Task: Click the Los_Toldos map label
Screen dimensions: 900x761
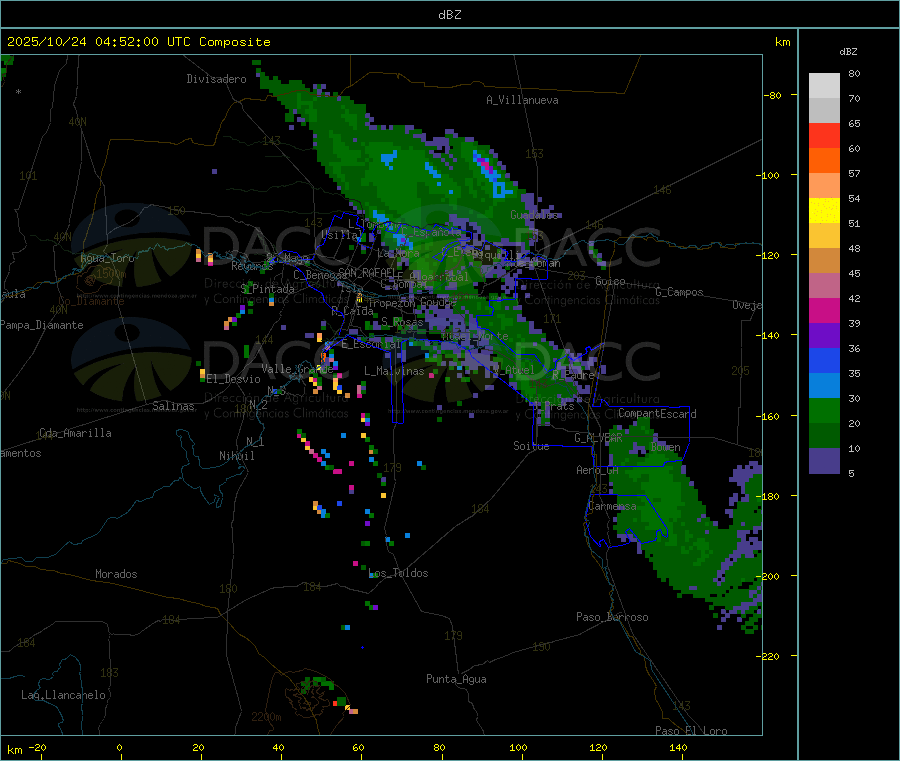Action: pyautogui.click(x=398, y=573)
